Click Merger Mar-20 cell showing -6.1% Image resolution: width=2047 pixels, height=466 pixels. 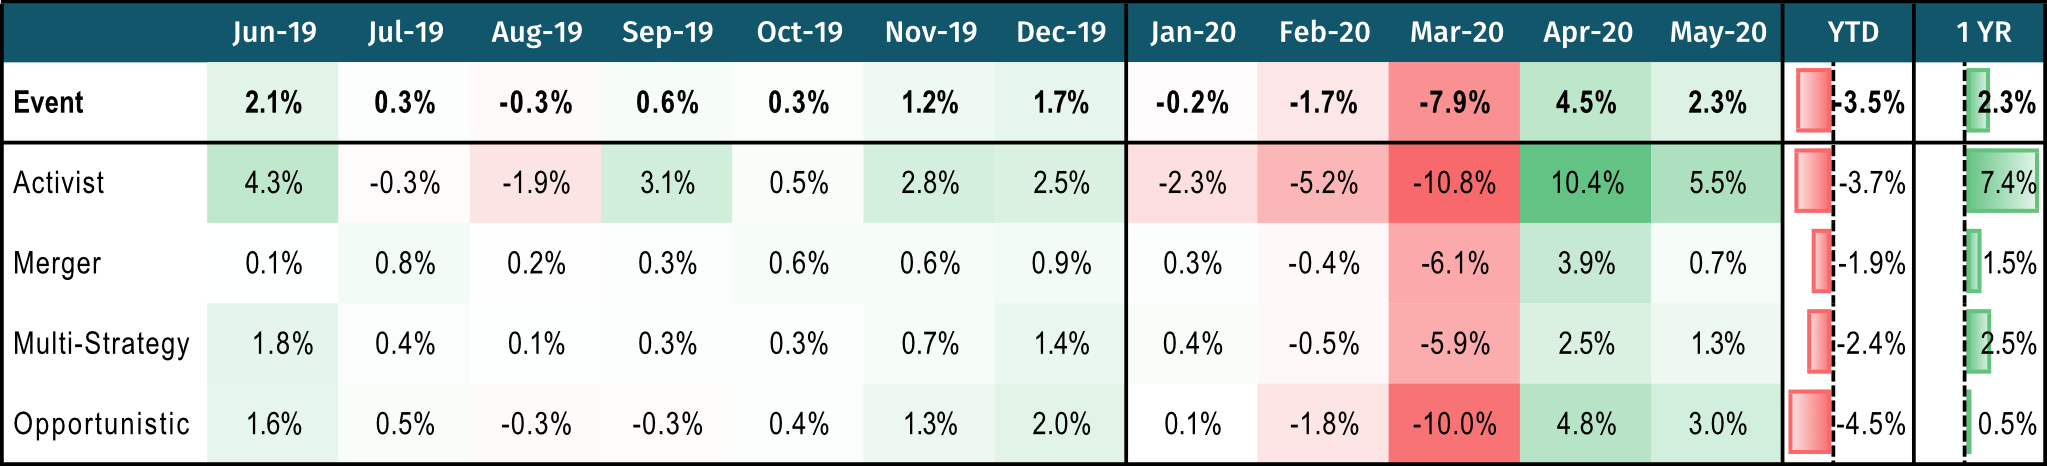(1454, 263)
